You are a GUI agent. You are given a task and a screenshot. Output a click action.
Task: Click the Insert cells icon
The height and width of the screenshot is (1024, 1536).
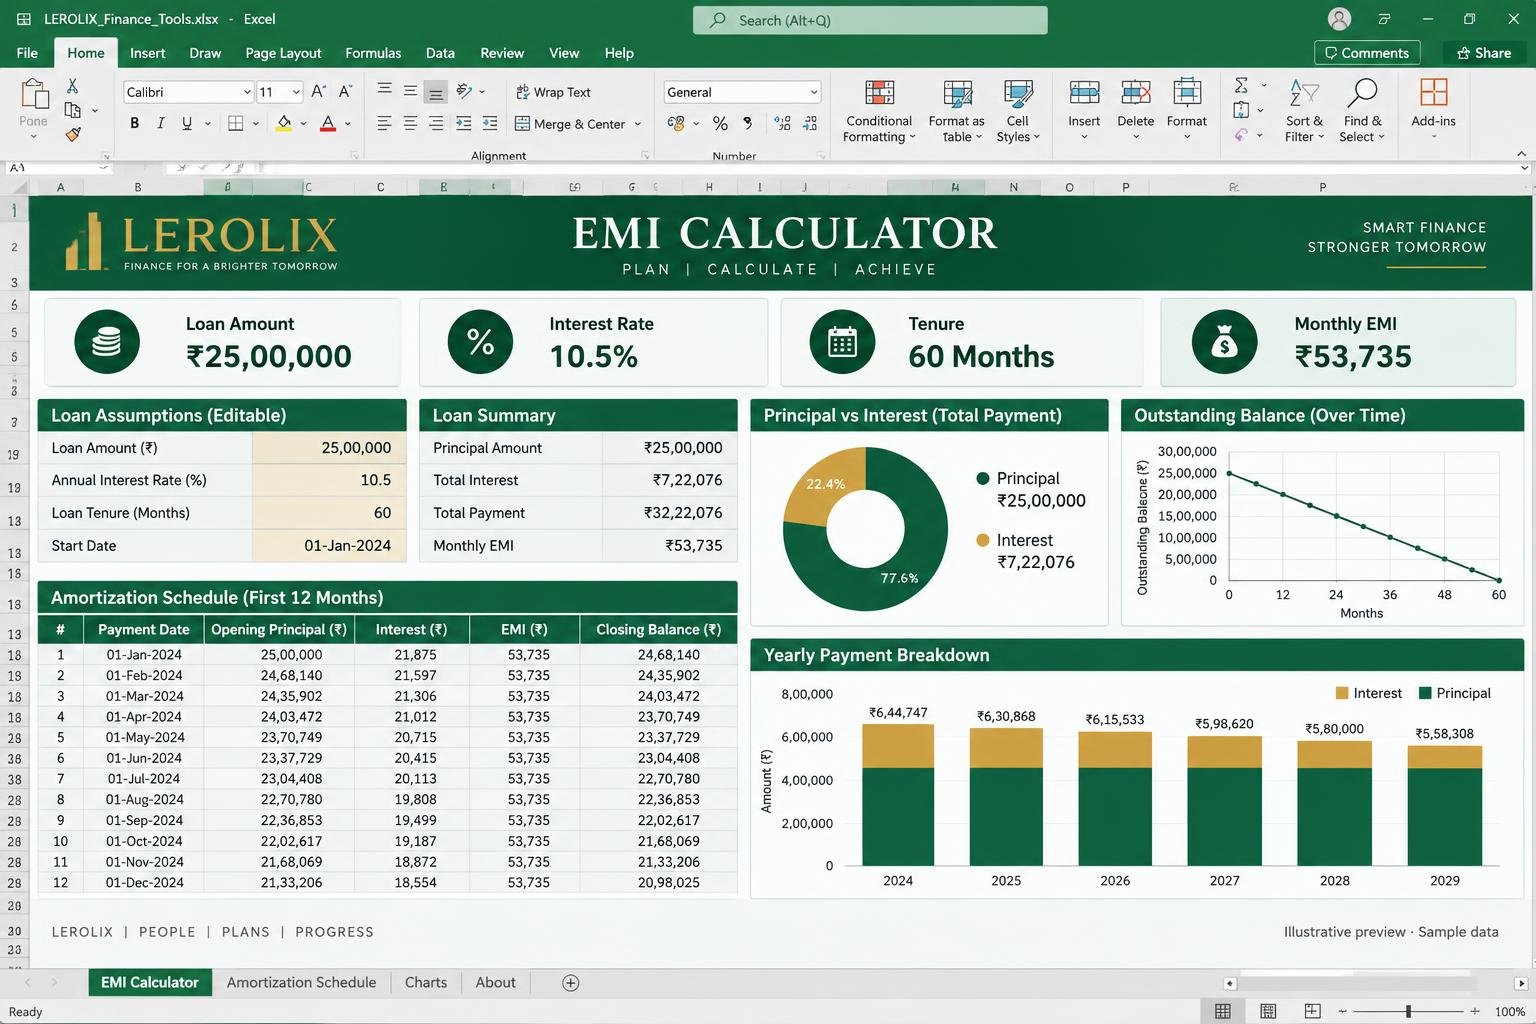[1084, 93]
